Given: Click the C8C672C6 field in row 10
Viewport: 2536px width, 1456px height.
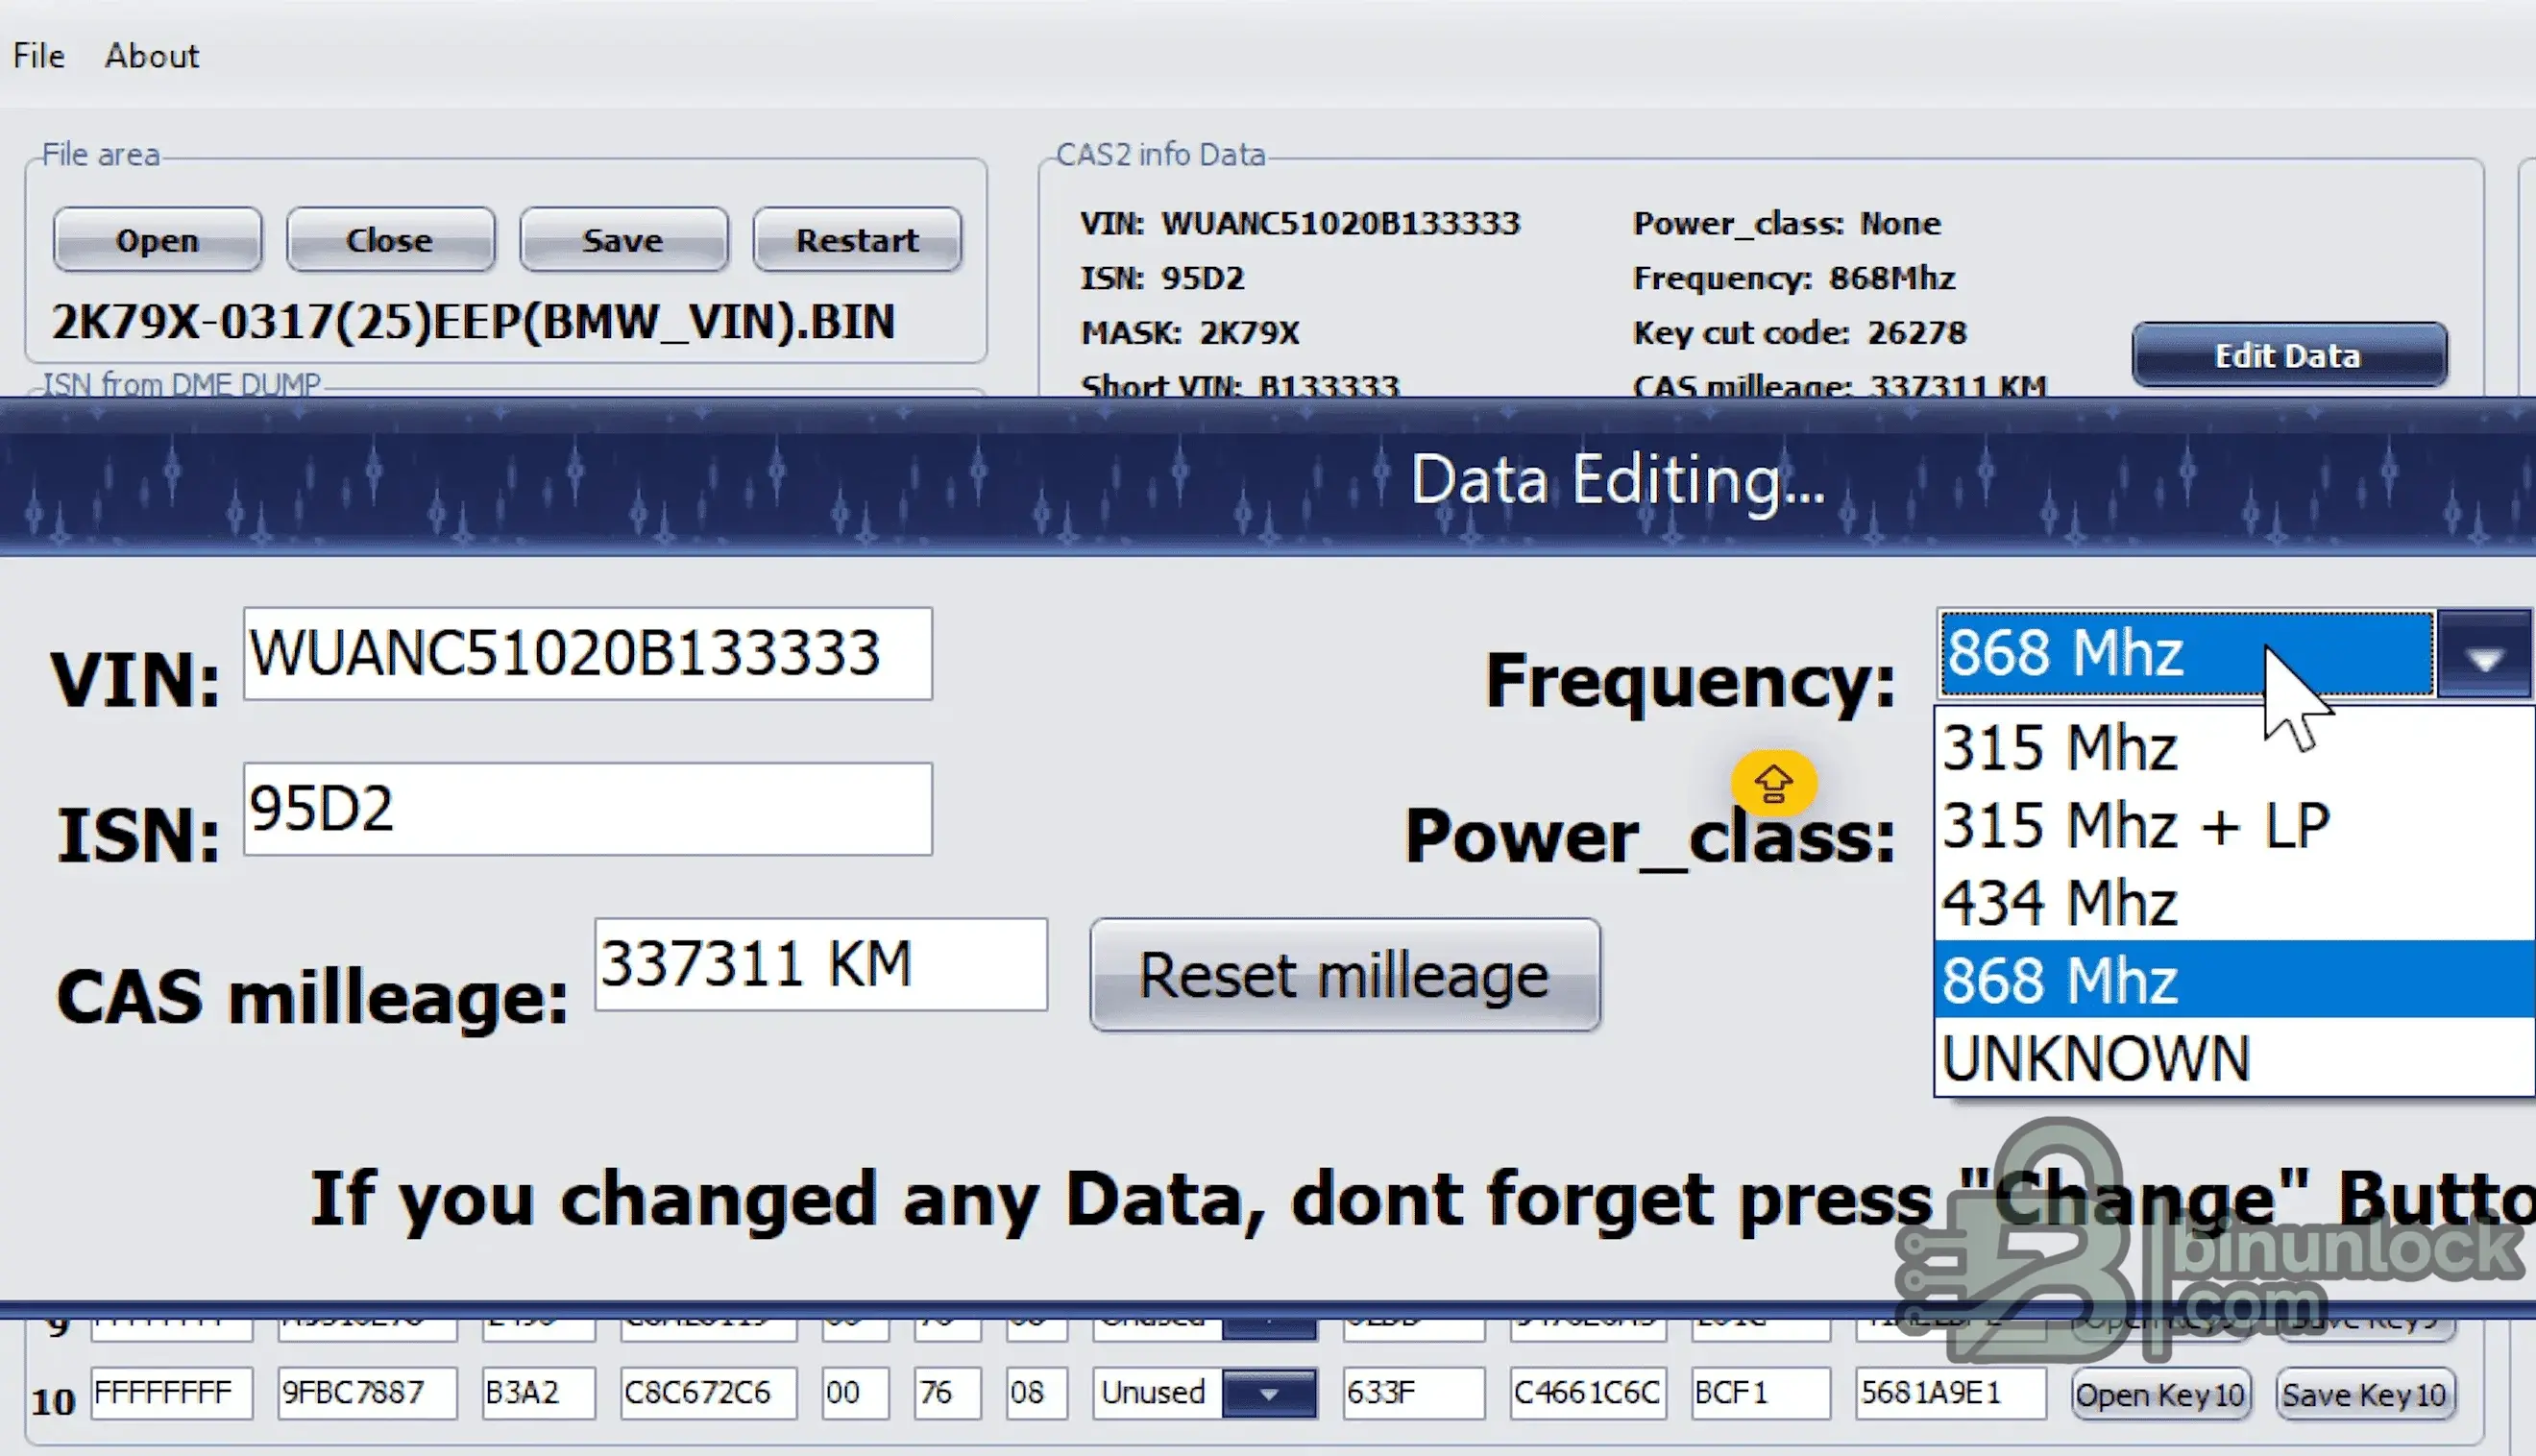Looking at the screenshot, I should 708,1393.
